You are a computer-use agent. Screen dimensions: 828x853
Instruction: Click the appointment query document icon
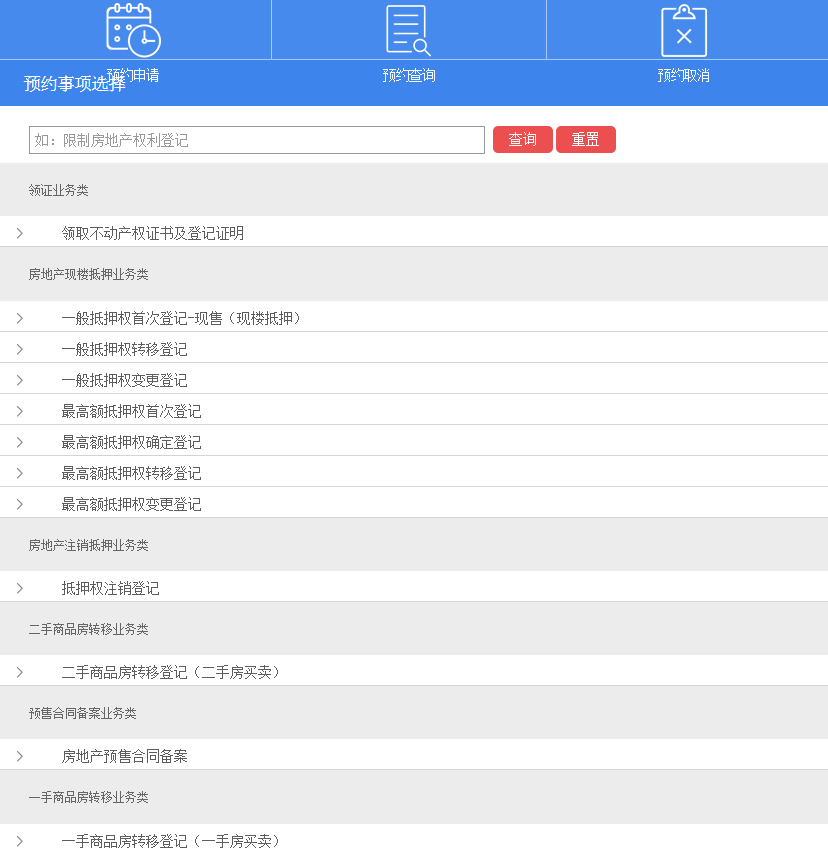click(408, 30)
